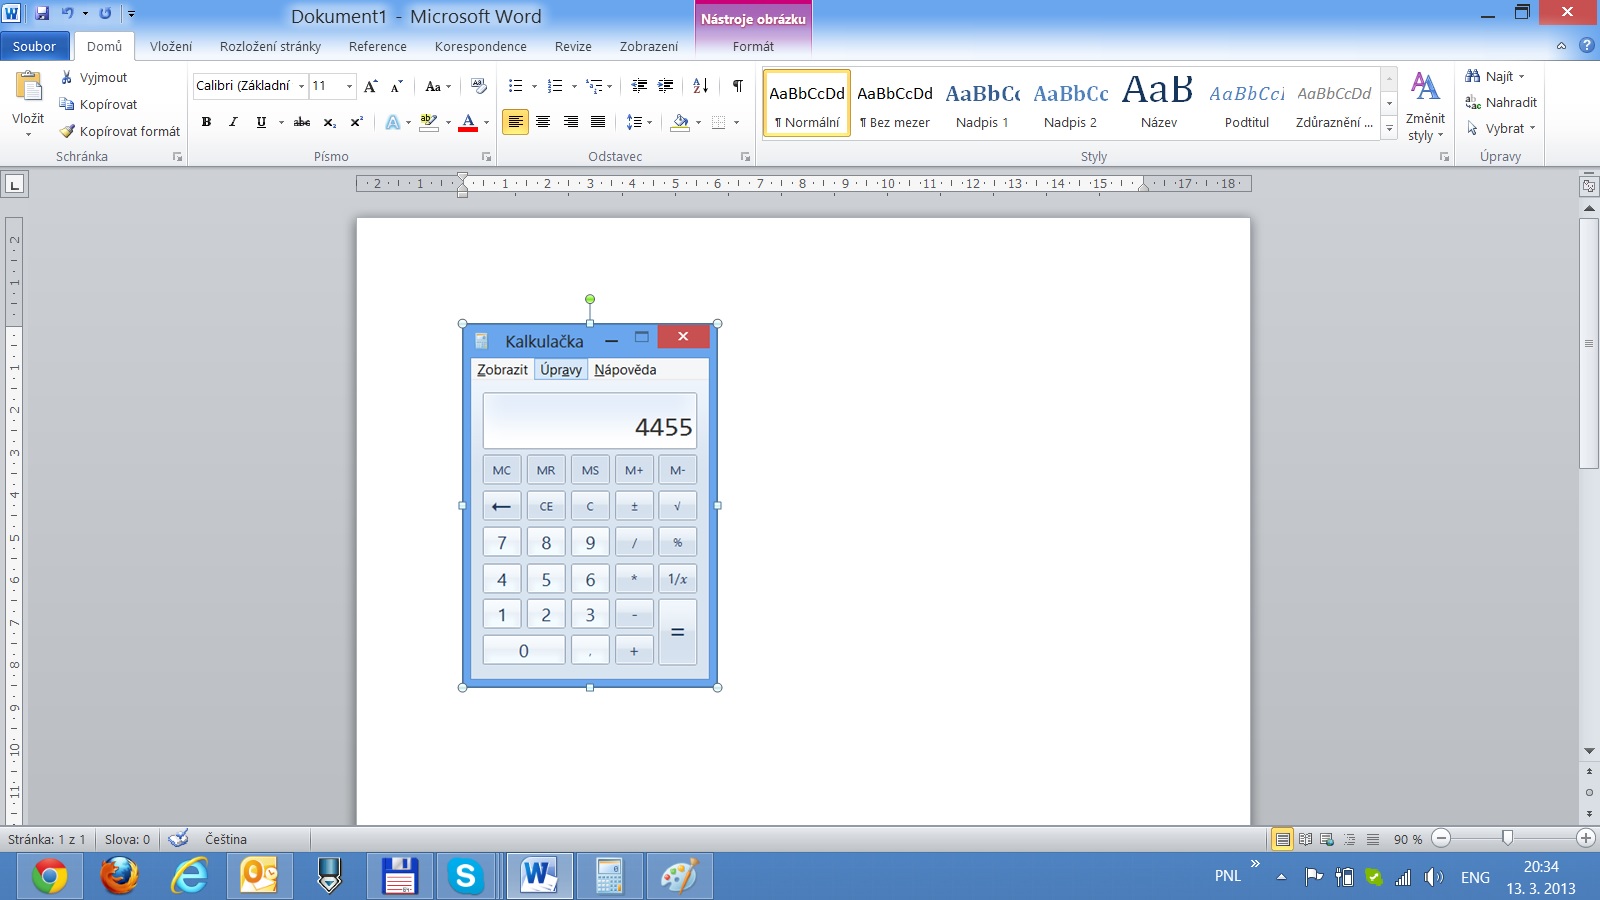Toggle italic formatting
The height and width of the screenshot is (900, 1600).
233,122
